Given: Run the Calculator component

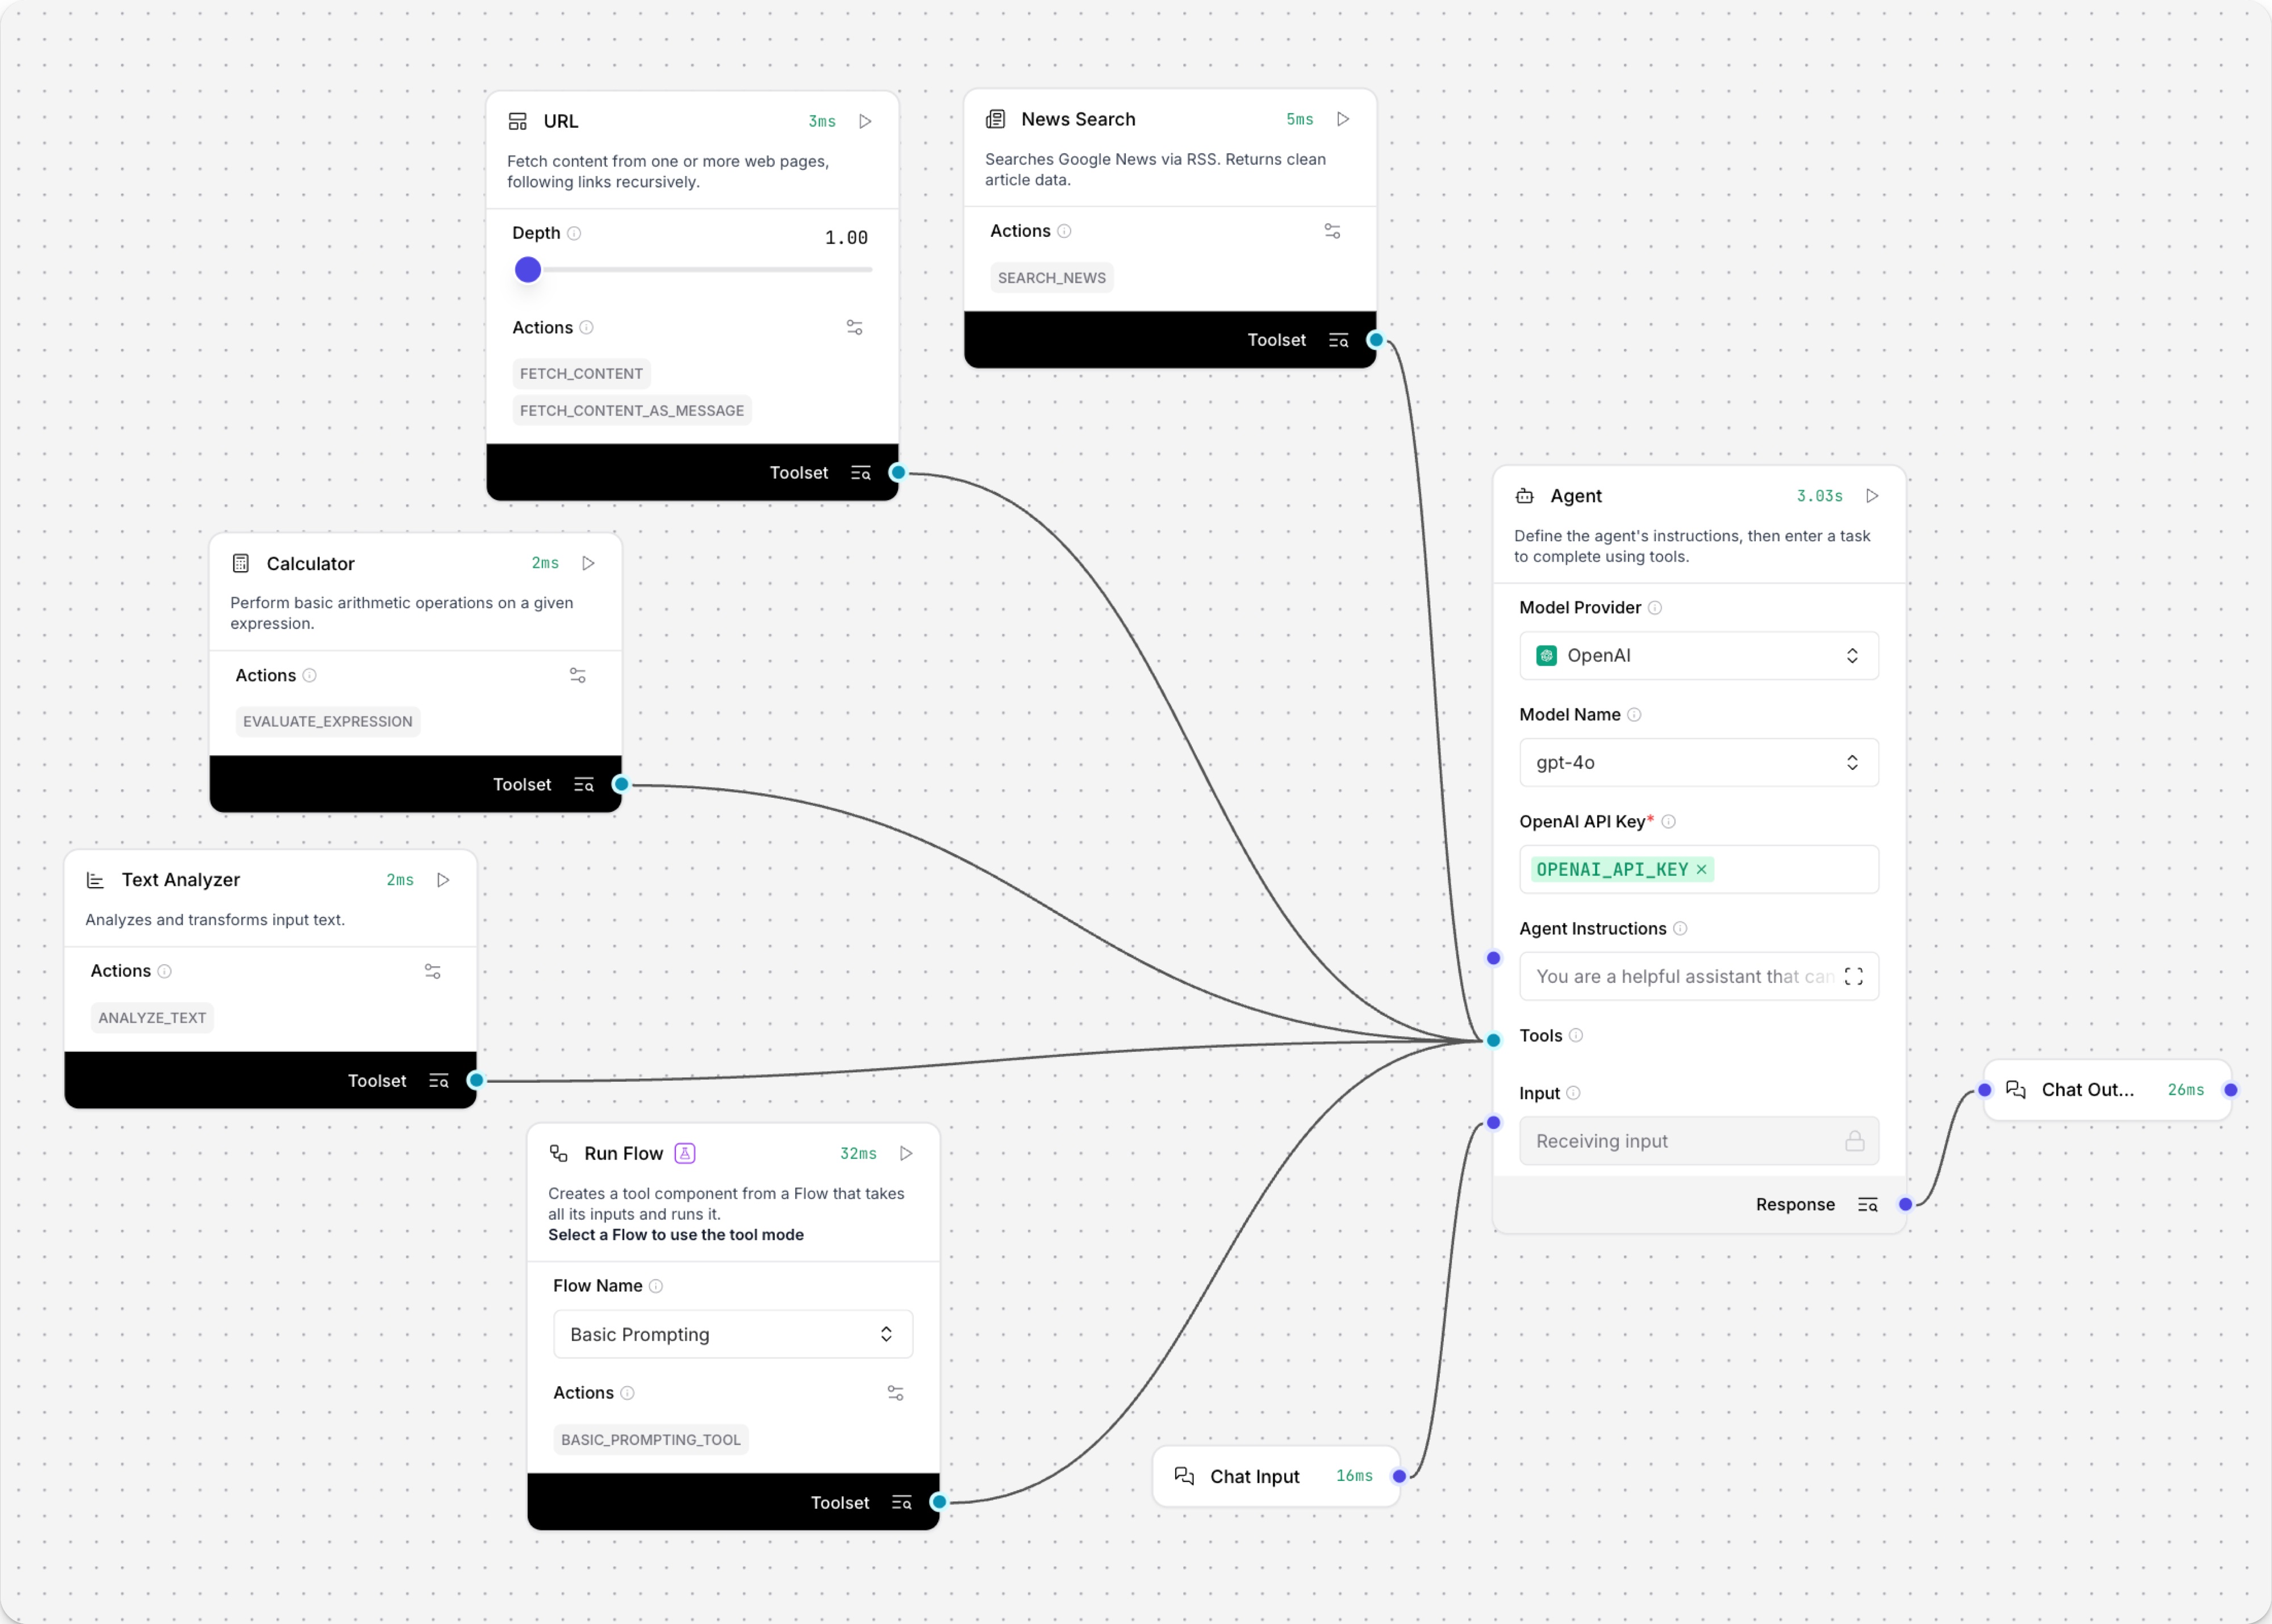Looking at the screenshot, I should point(588,563).
